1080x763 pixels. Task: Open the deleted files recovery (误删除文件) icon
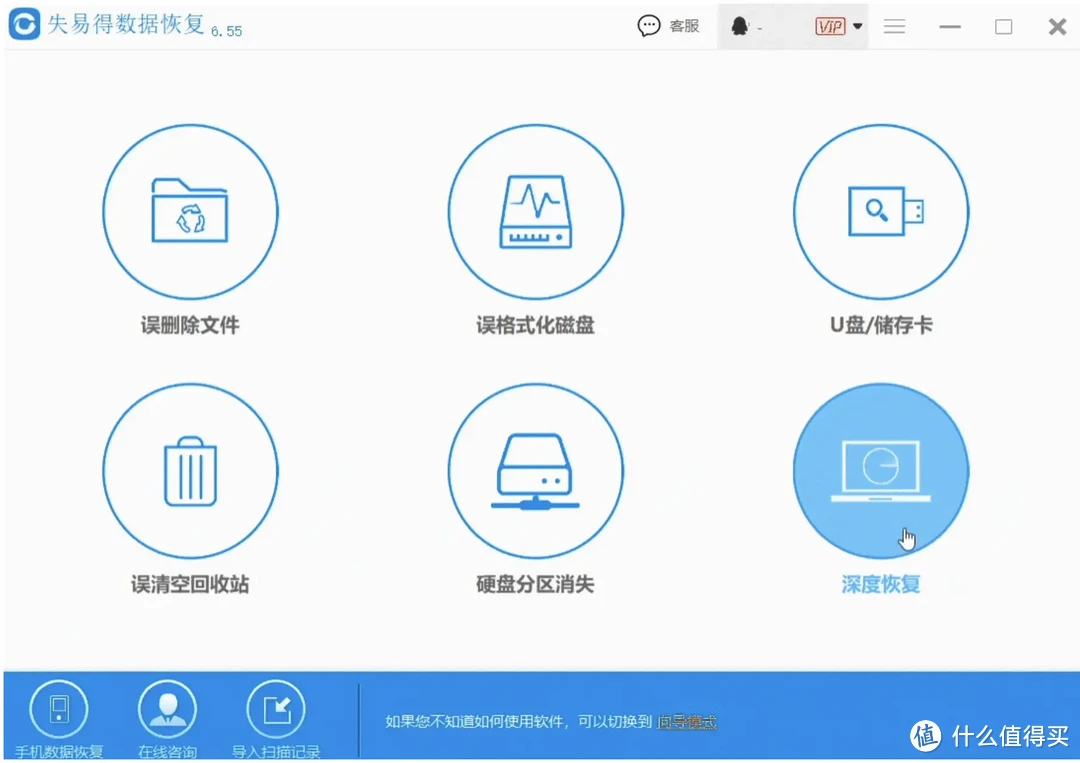190,211
